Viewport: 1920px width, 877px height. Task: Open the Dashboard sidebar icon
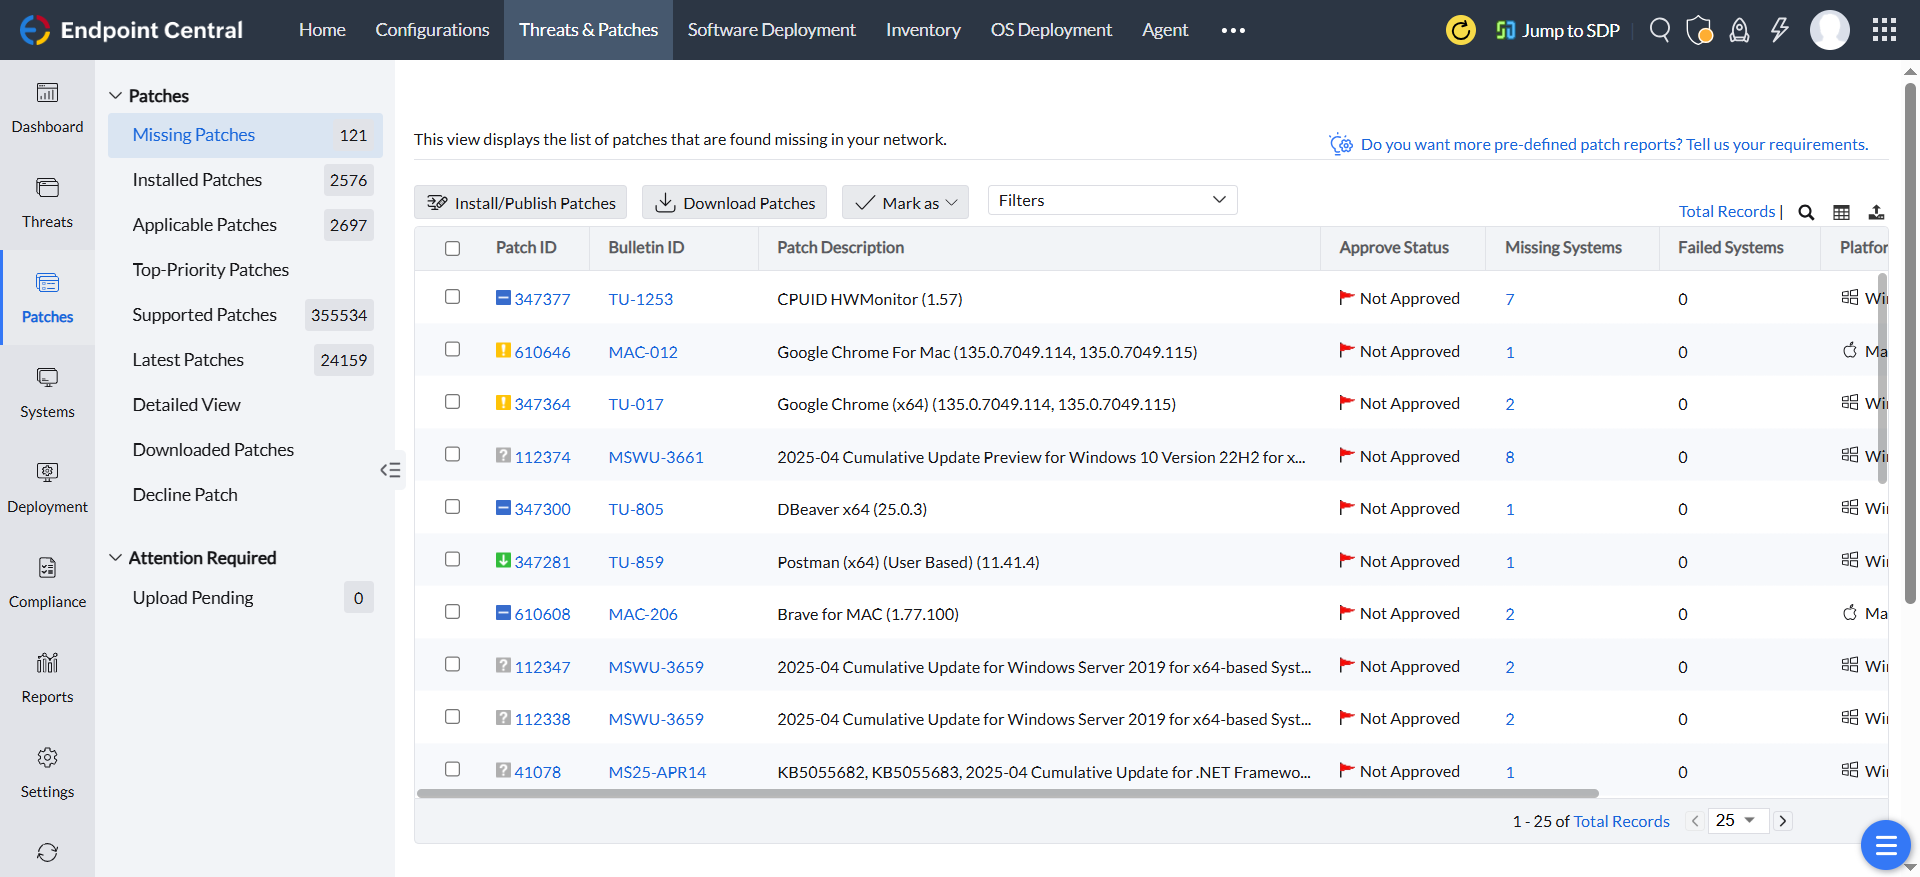click(x=47, y=107)
